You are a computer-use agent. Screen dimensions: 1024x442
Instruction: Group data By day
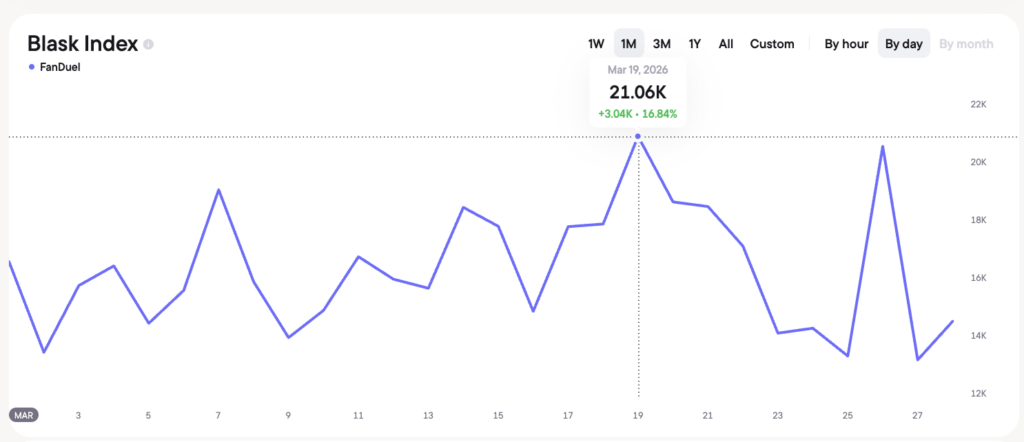pos(904,44)
